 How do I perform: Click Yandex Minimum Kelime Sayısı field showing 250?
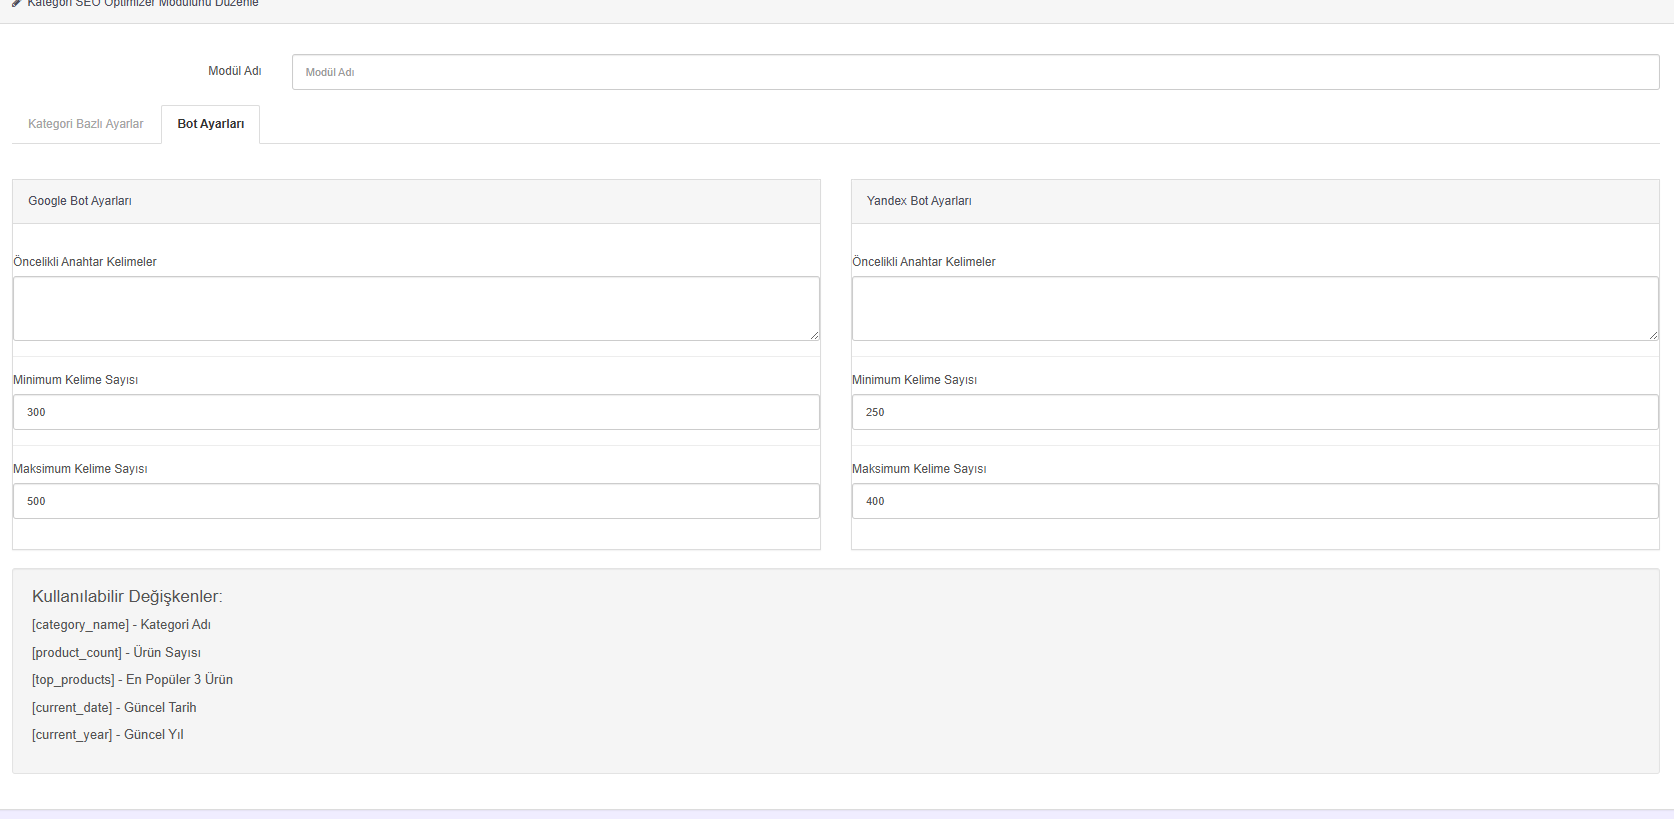[1255, 412]
